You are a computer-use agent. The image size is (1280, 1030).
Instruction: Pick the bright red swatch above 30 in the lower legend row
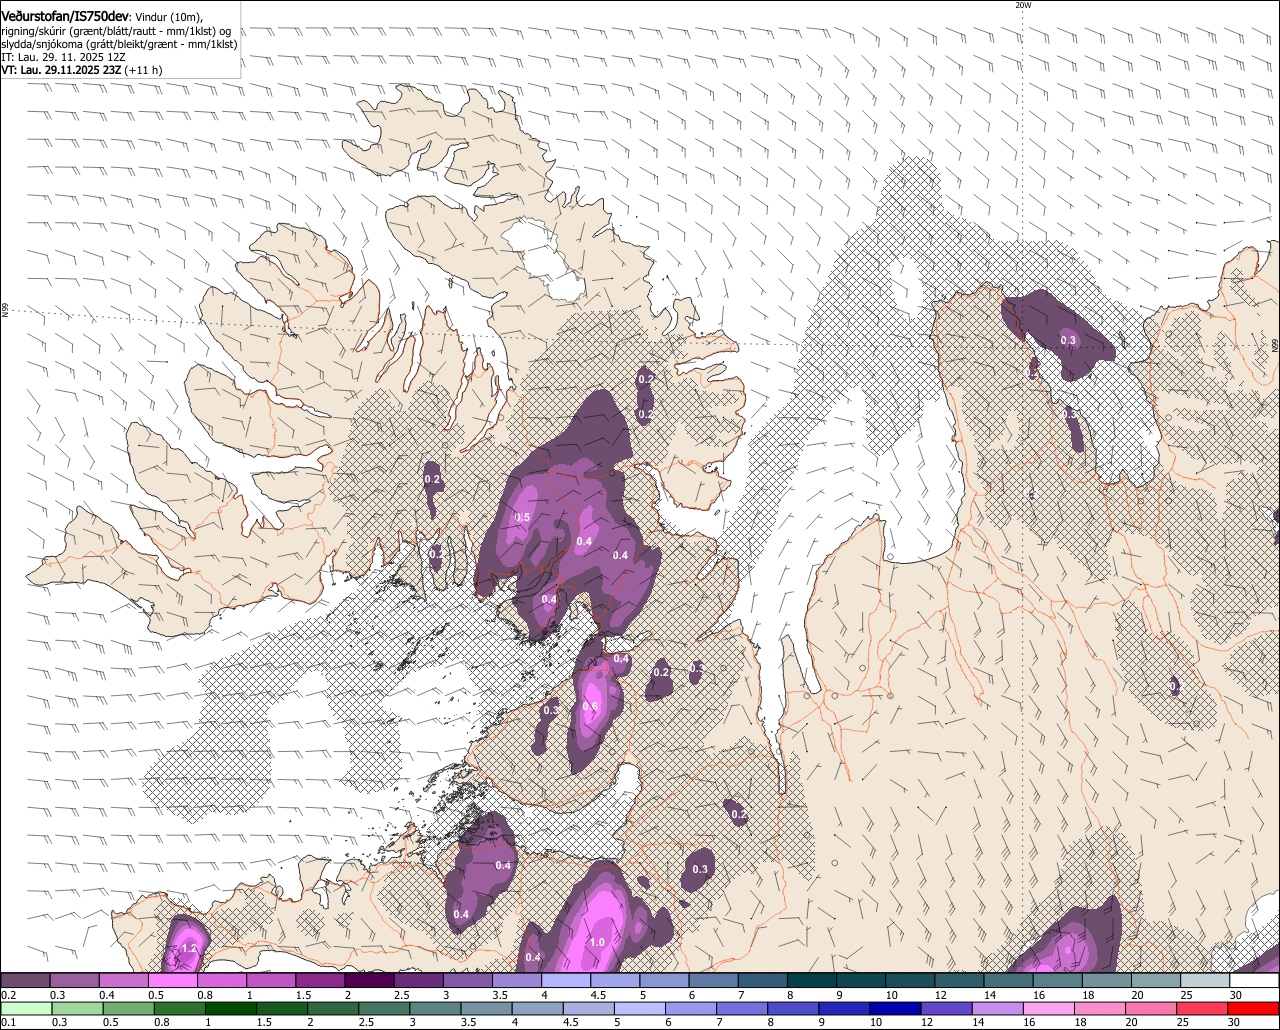coord(1255,1008)
